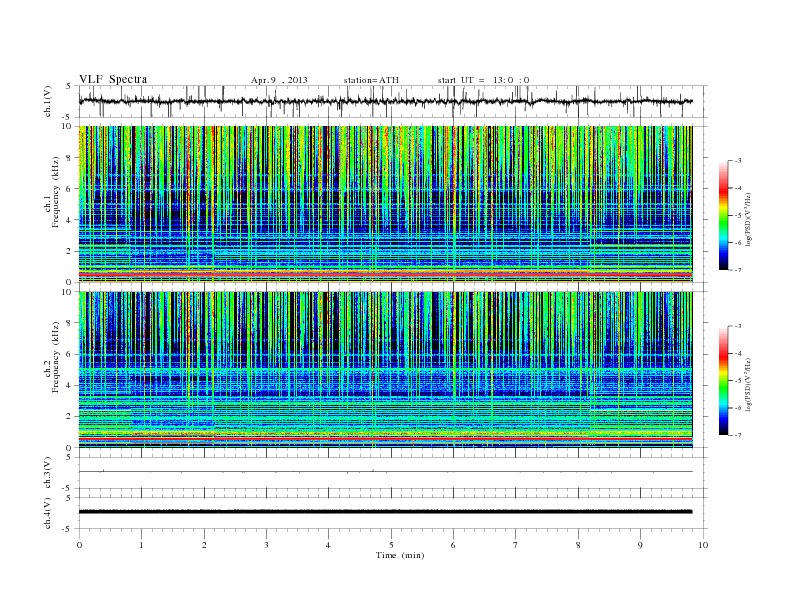Image resolution: width=792 pixels, height=612 pixels.
Task: Click the "-7" label on ch.1 color bar
Action: click(738, 270)
